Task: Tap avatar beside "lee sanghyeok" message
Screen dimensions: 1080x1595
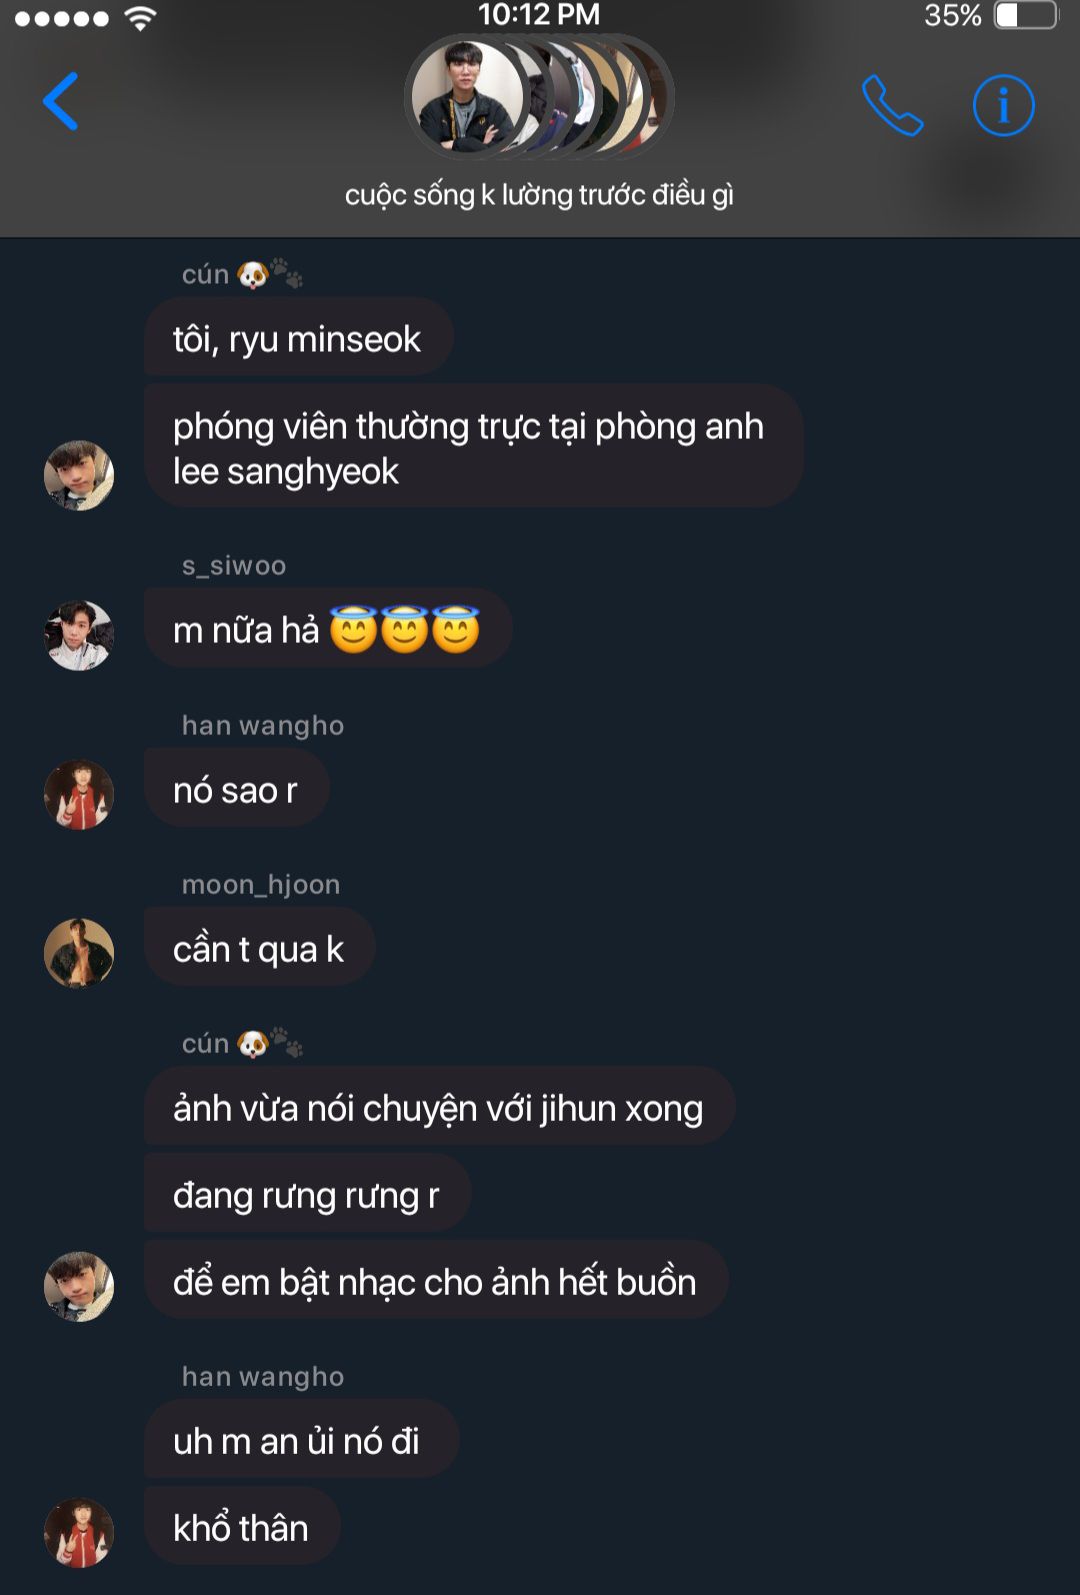Action: pyautogui.click(x=79, y=475)
